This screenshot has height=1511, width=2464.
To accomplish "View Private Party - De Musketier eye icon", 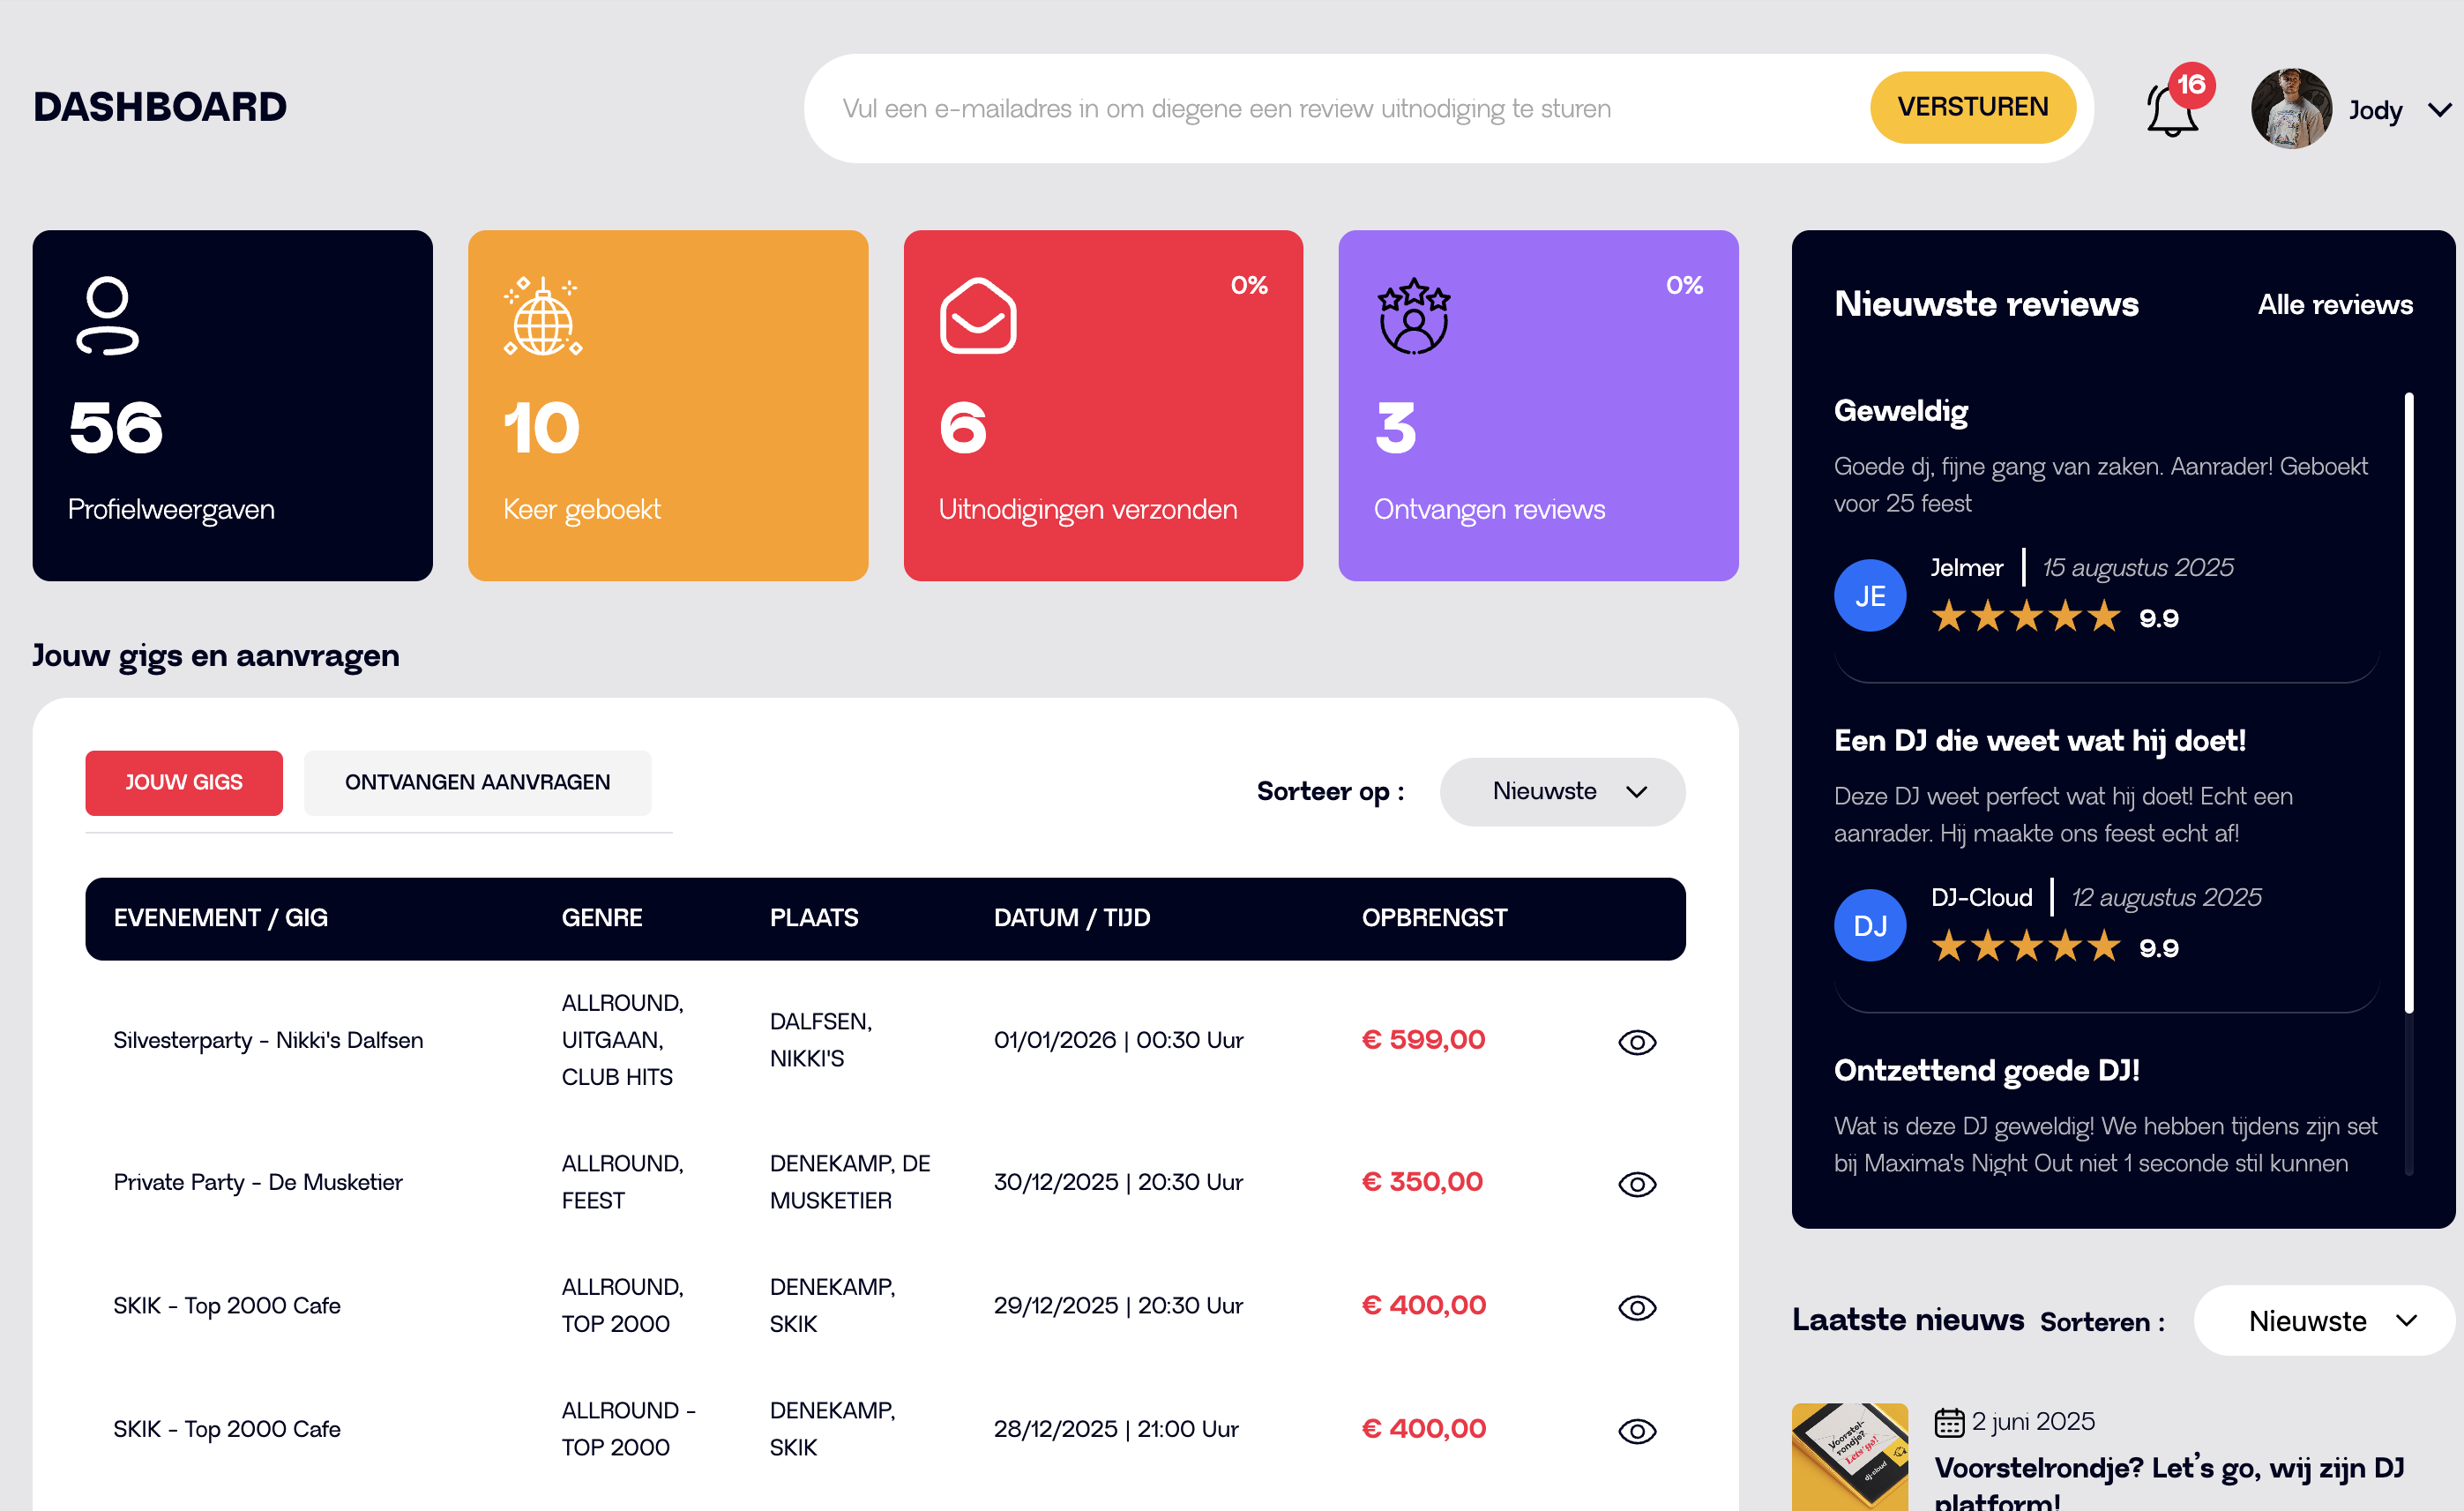I will (x=1636, y=1183).
